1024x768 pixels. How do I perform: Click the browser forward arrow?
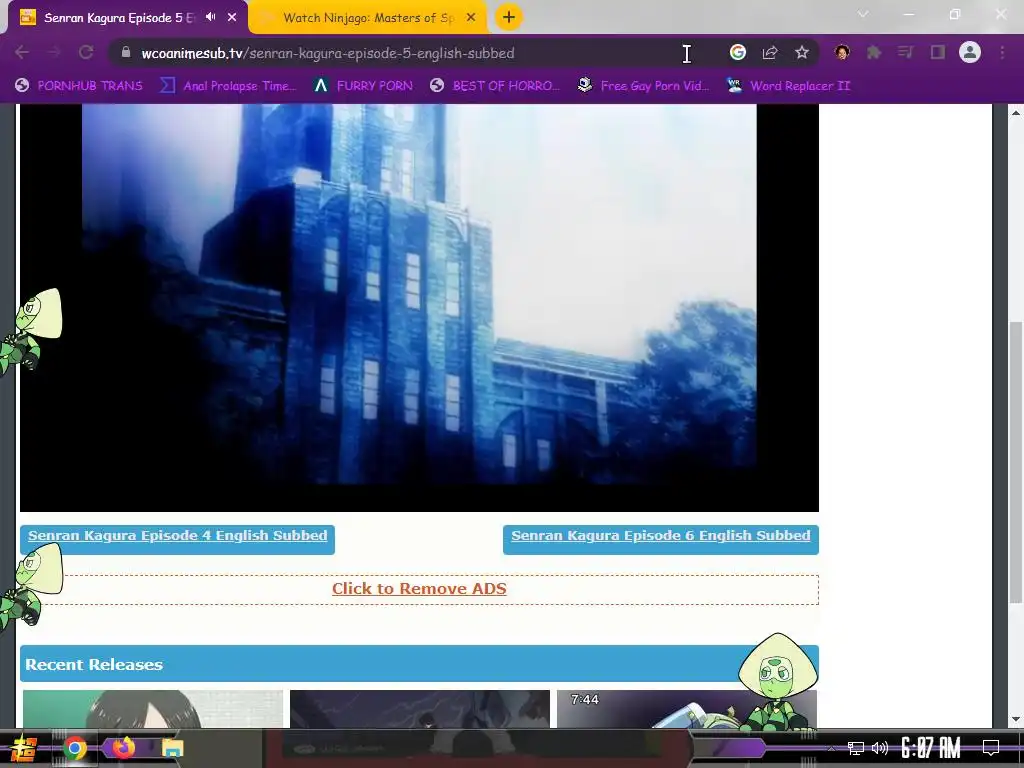tap(54, 52)
